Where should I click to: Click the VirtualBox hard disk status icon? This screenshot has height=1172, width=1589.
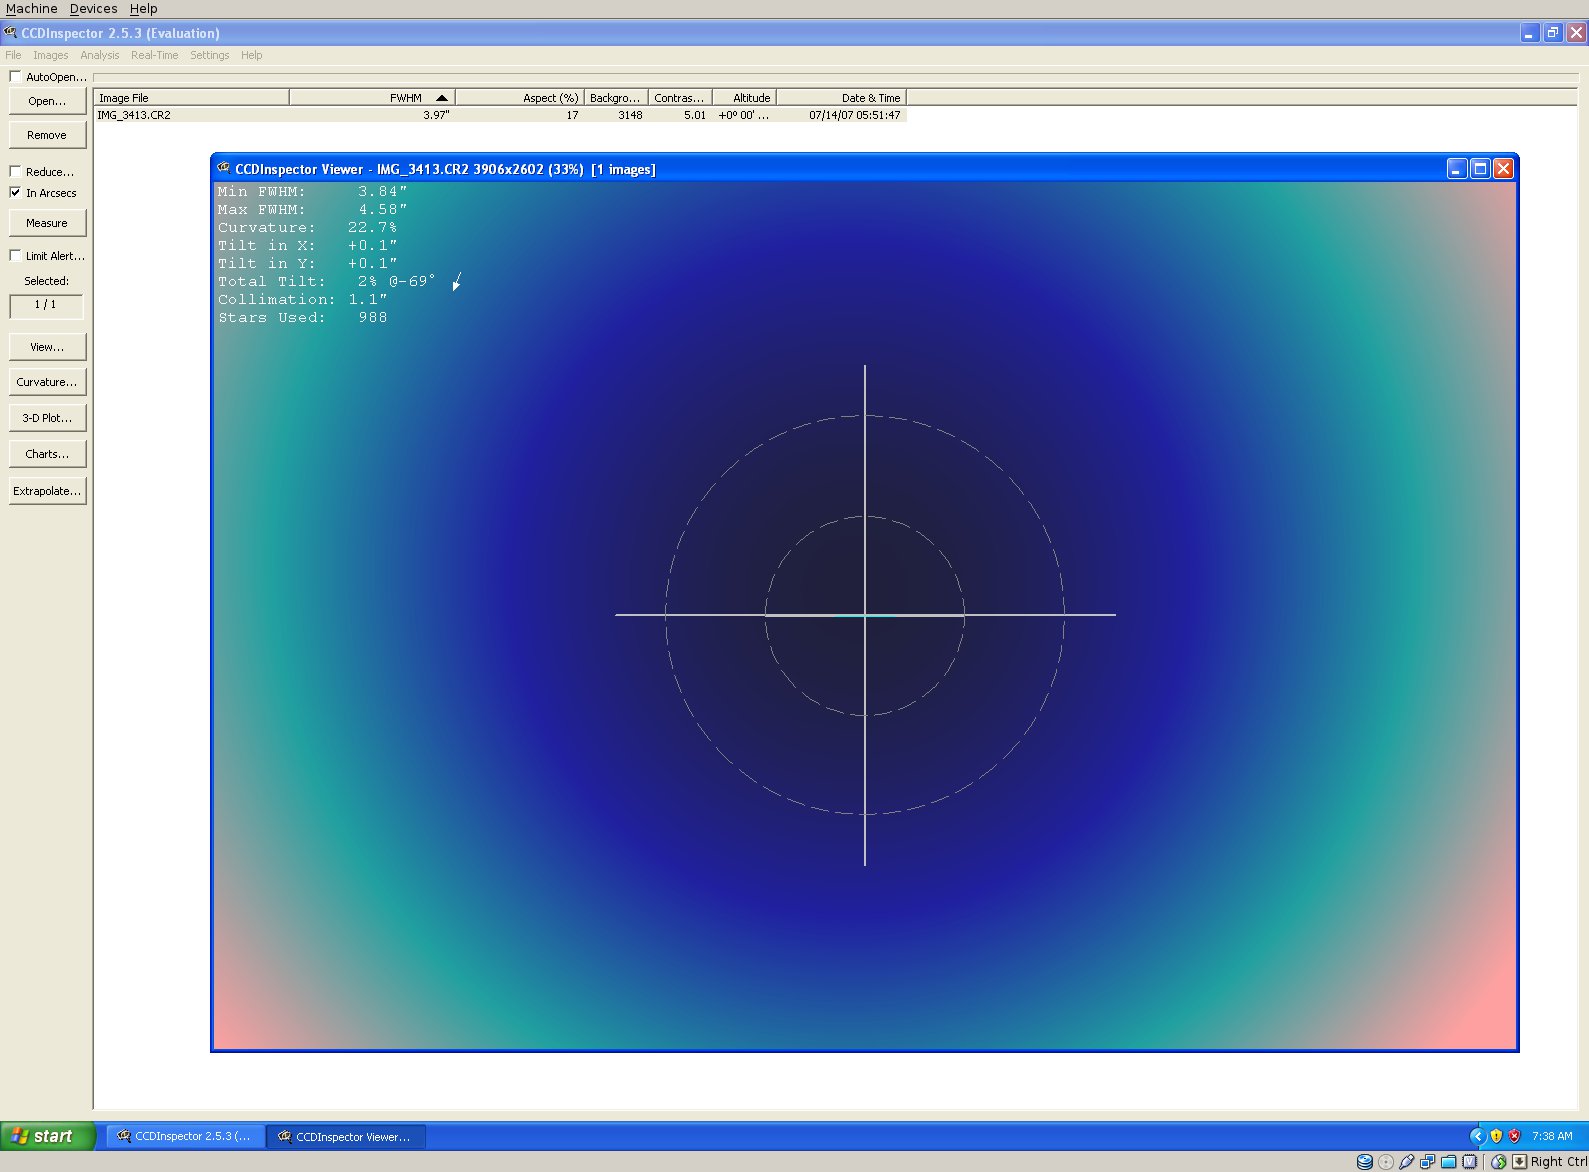pos(1364,1161)
